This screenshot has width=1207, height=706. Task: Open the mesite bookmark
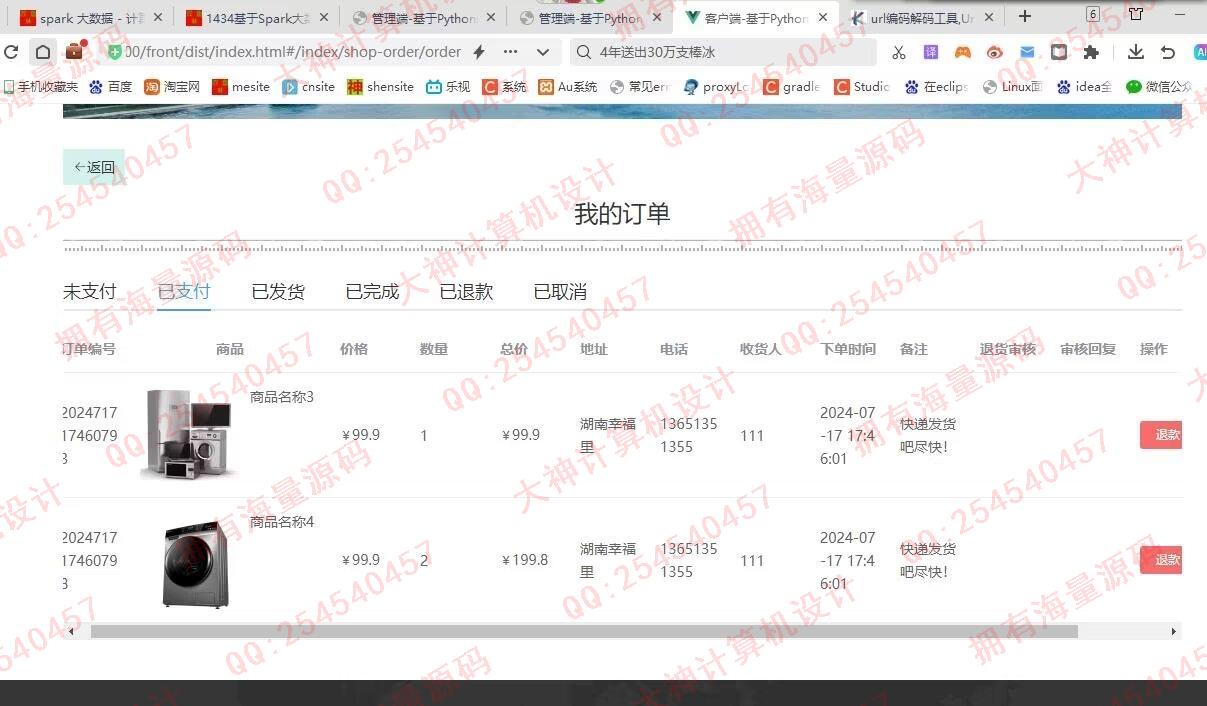[x=241, y=87]
